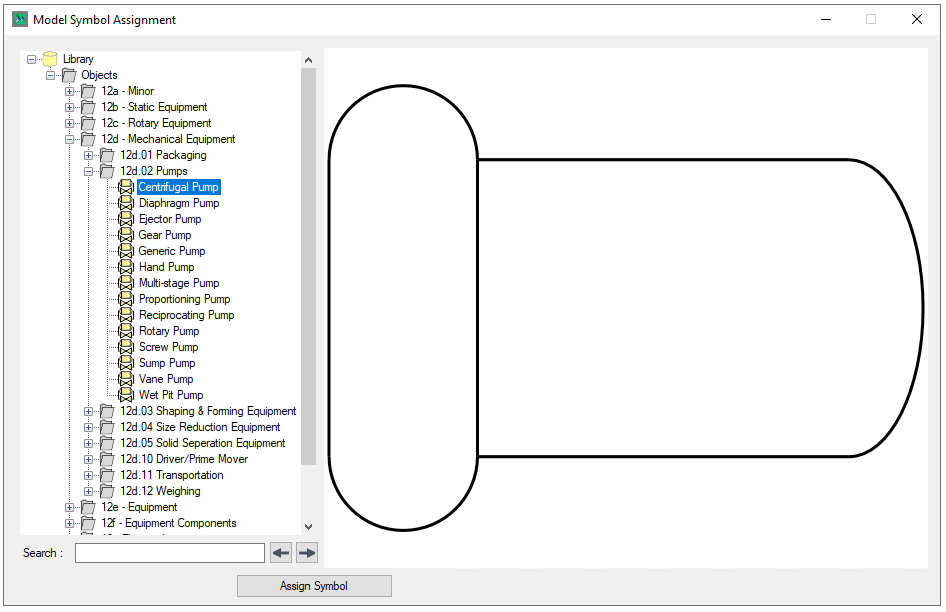Click the Diaphragm Pump symbol icon
Viewport: 946px width, 612px height.
126,203
